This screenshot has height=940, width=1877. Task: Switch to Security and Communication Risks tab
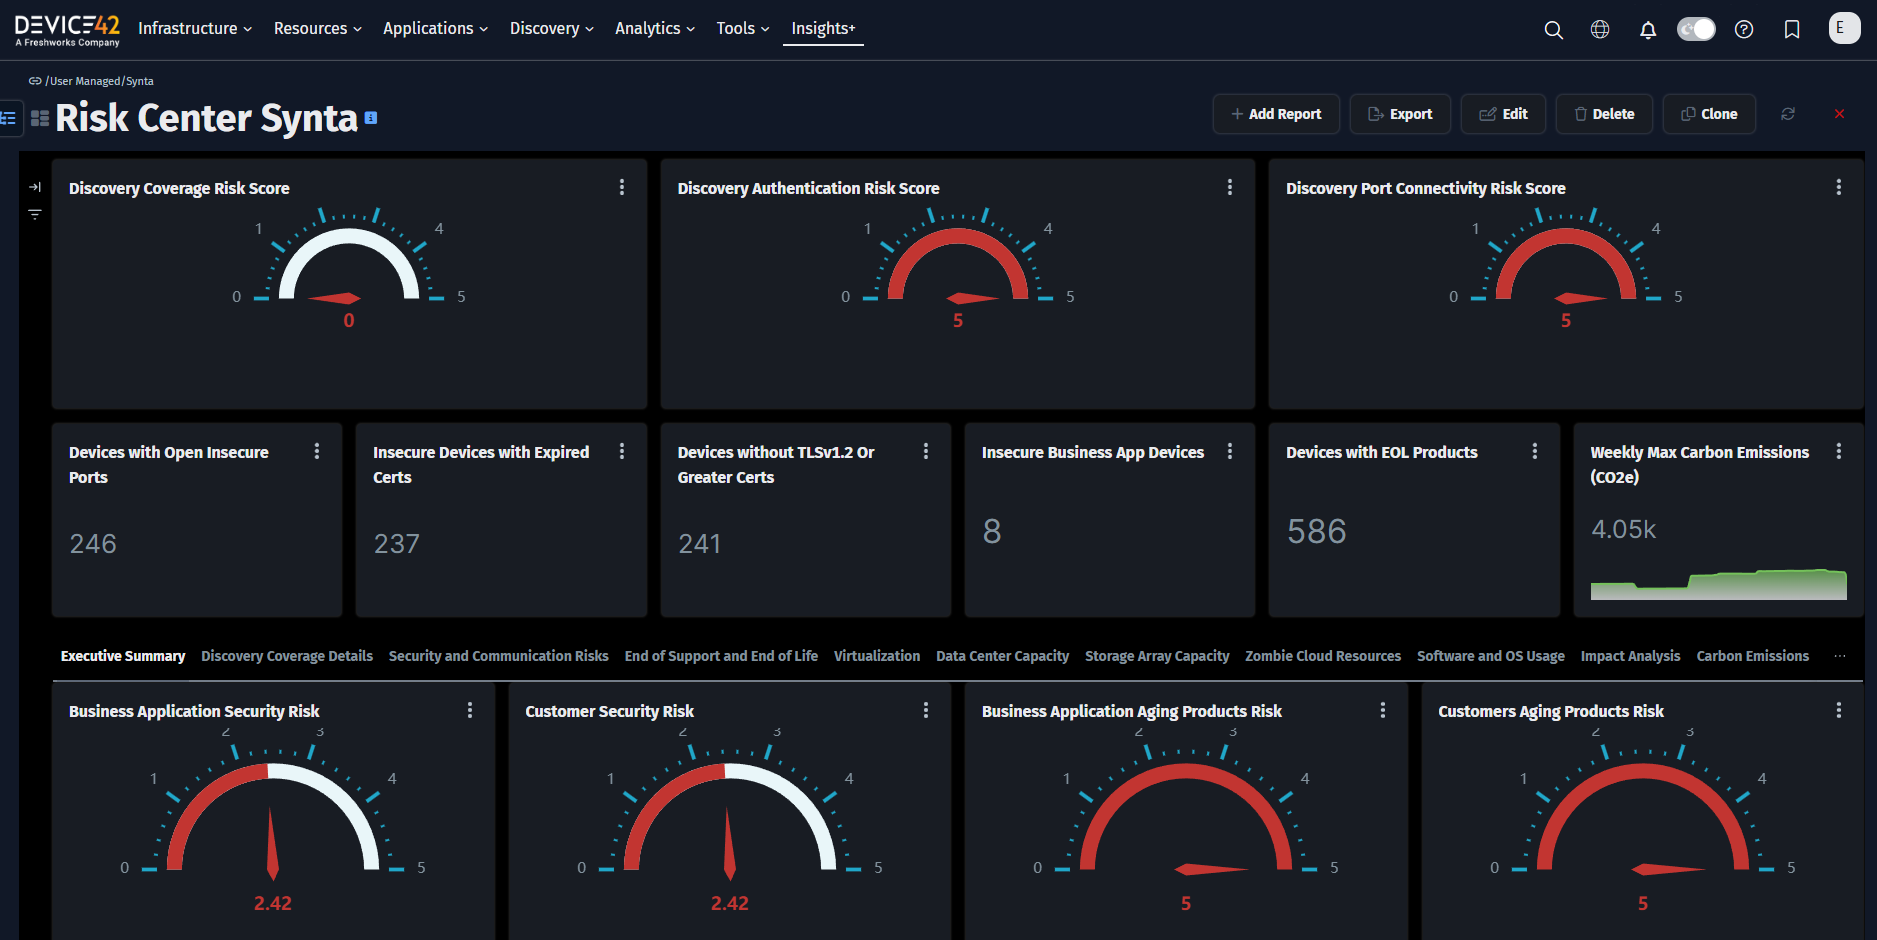(499, 656)
